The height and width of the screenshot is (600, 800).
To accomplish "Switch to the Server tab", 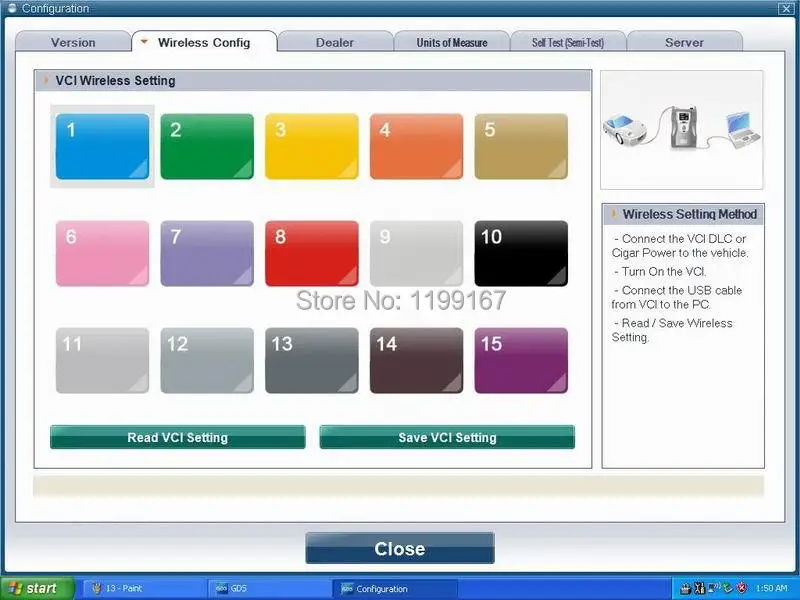I will (x=684, y=42).
